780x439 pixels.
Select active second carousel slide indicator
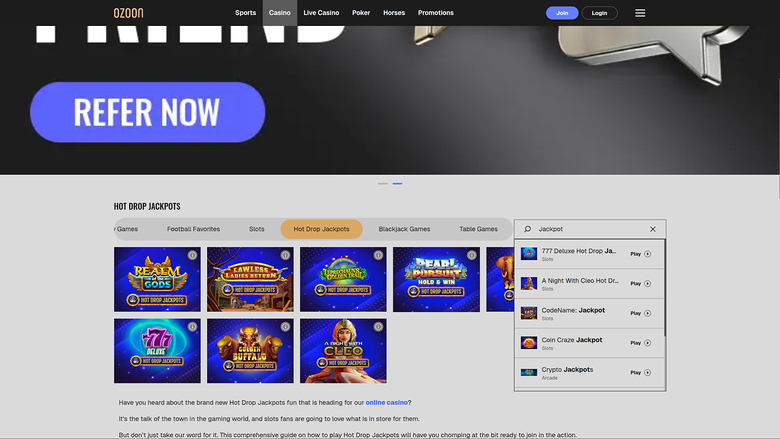point(397,183)
